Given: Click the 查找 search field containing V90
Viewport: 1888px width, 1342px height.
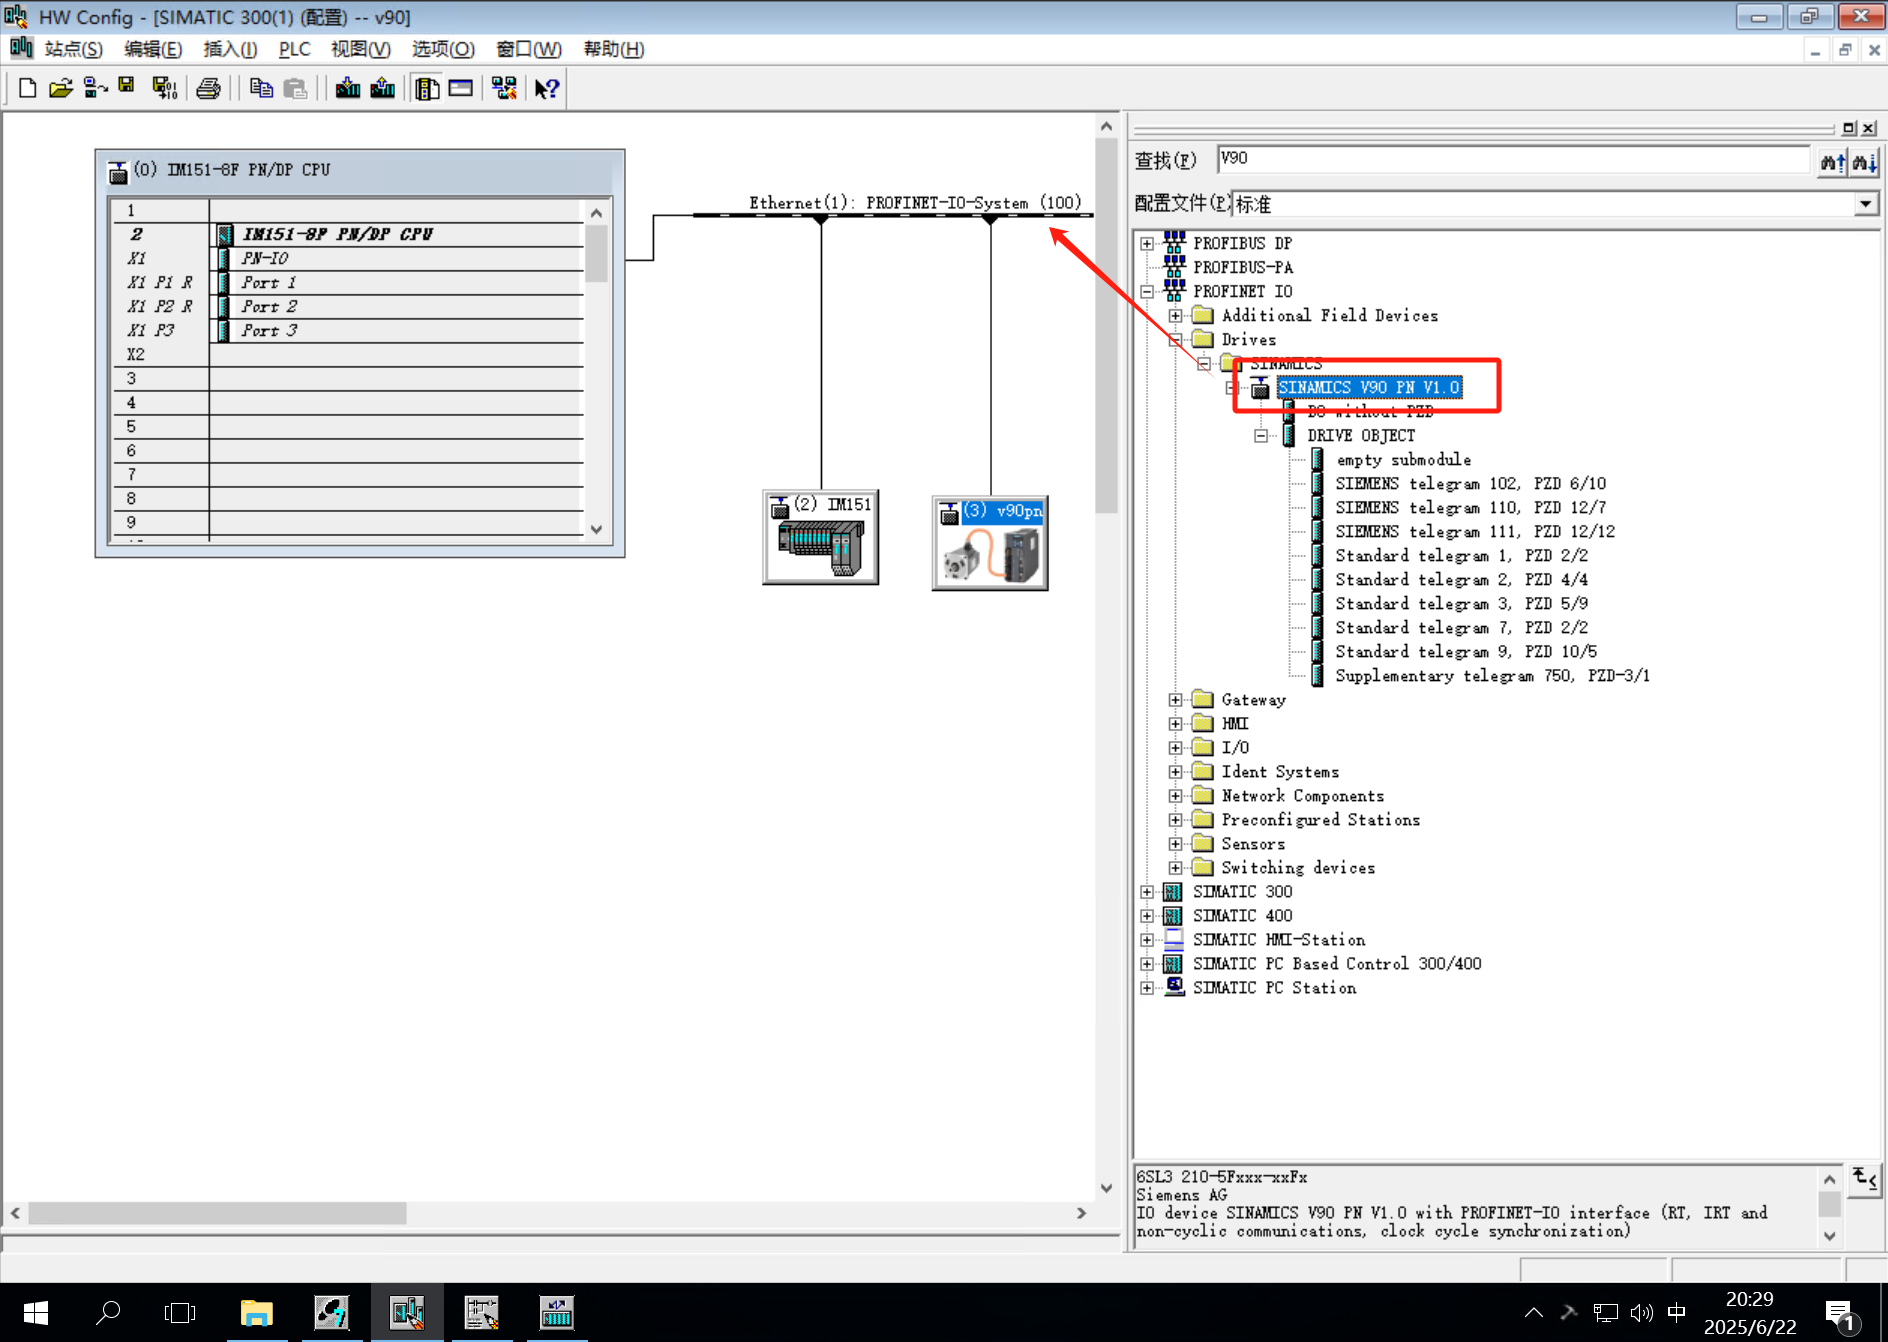Looking at the screenshot, I should pyautogui.click(x=1513, y=159).
